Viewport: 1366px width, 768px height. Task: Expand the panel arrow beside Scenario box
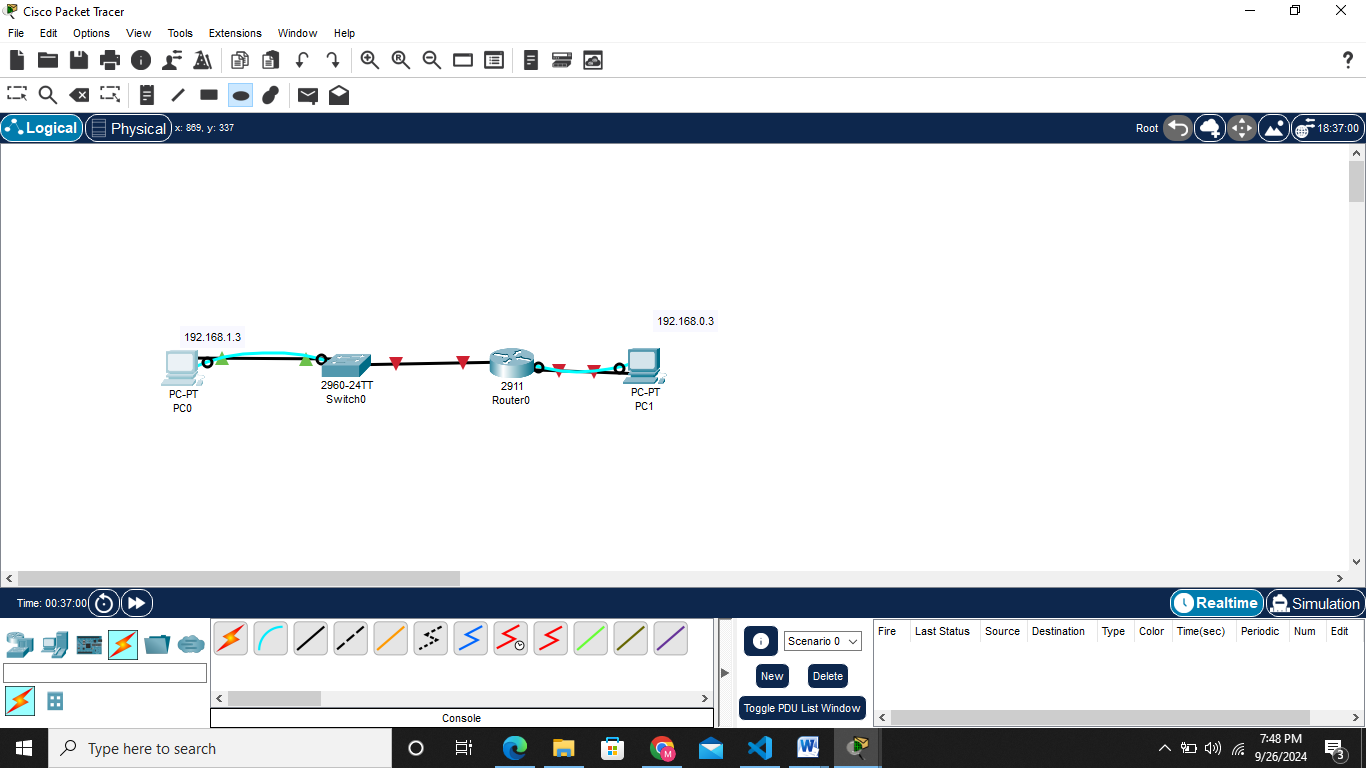[x=725, y=673]
